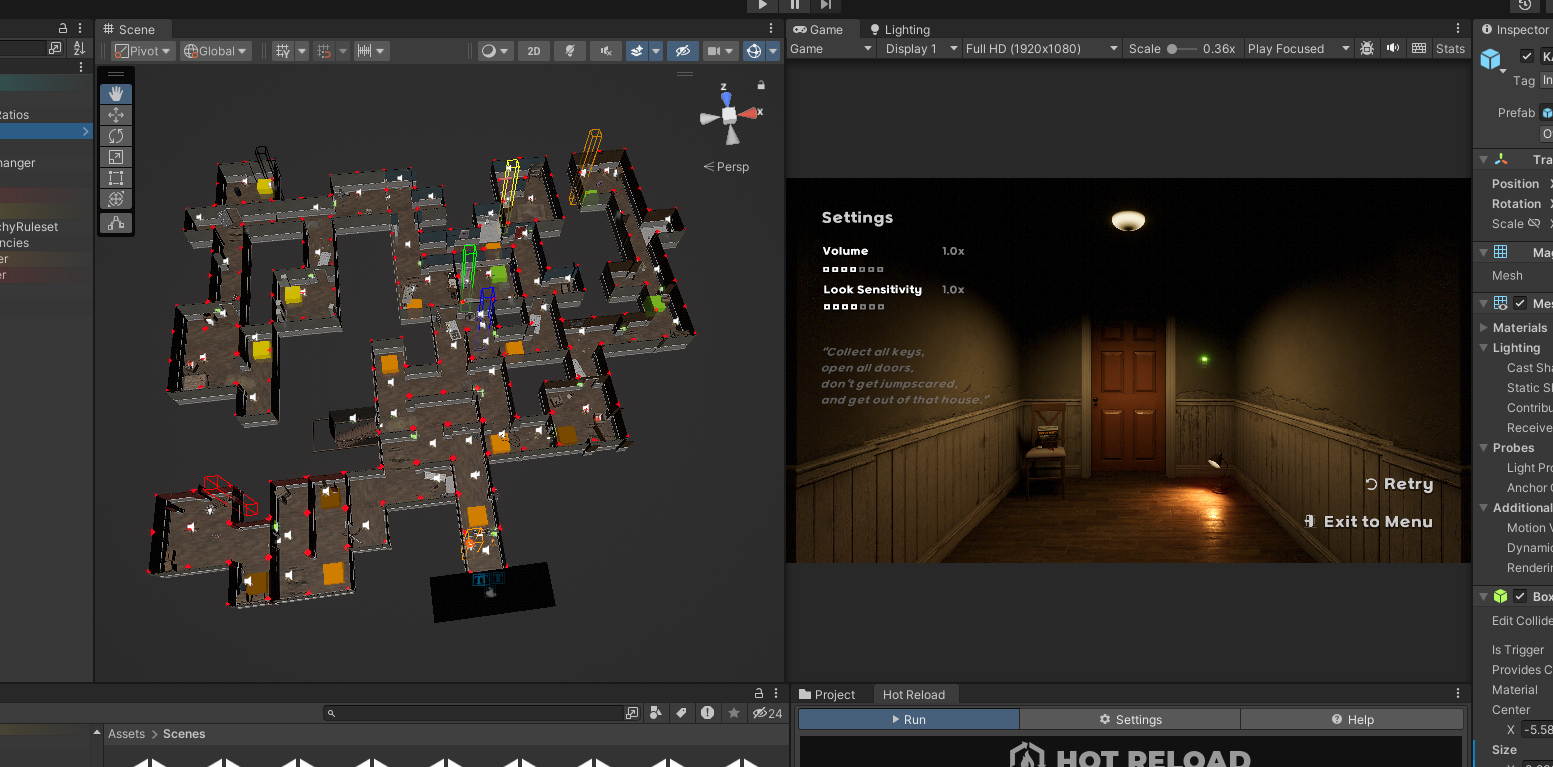
Task: Click the Look Sensitivity setting pips
Action: click(x=853, y=307)
